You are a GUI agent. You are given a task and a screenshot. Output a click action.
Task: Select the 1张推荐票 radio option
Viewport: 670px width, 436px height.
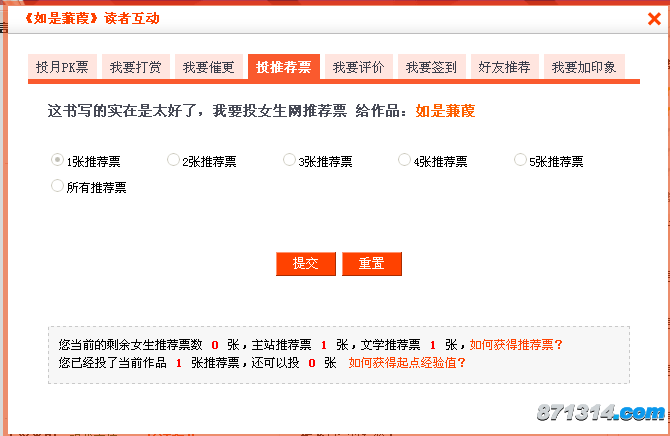(x=57, y=160)
